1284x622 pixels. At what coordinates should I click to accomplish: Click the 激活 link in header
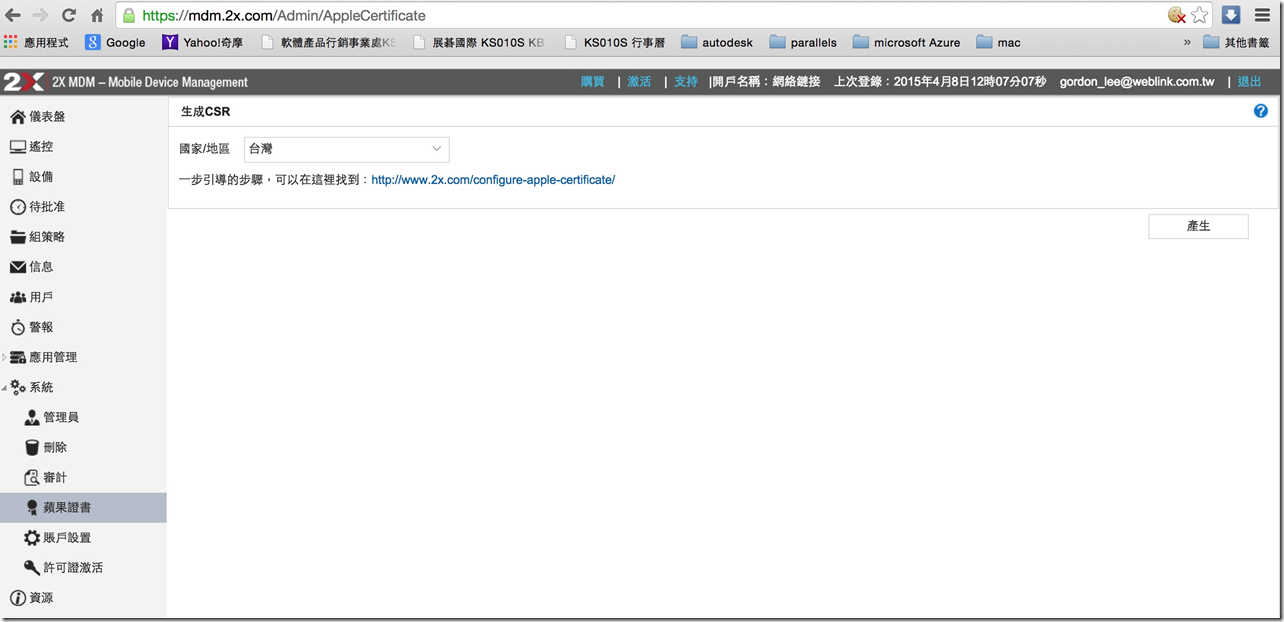coord(639,82)
